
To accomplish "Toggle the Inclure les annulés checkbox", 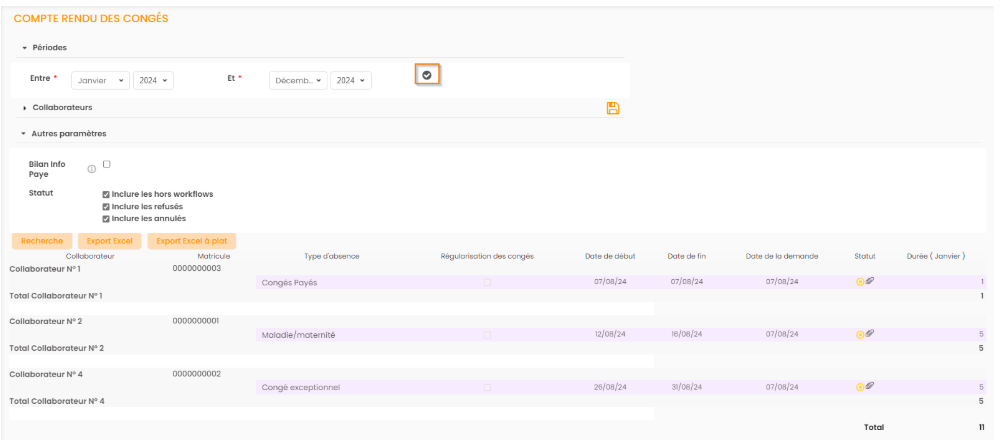I will pos(107,218).
